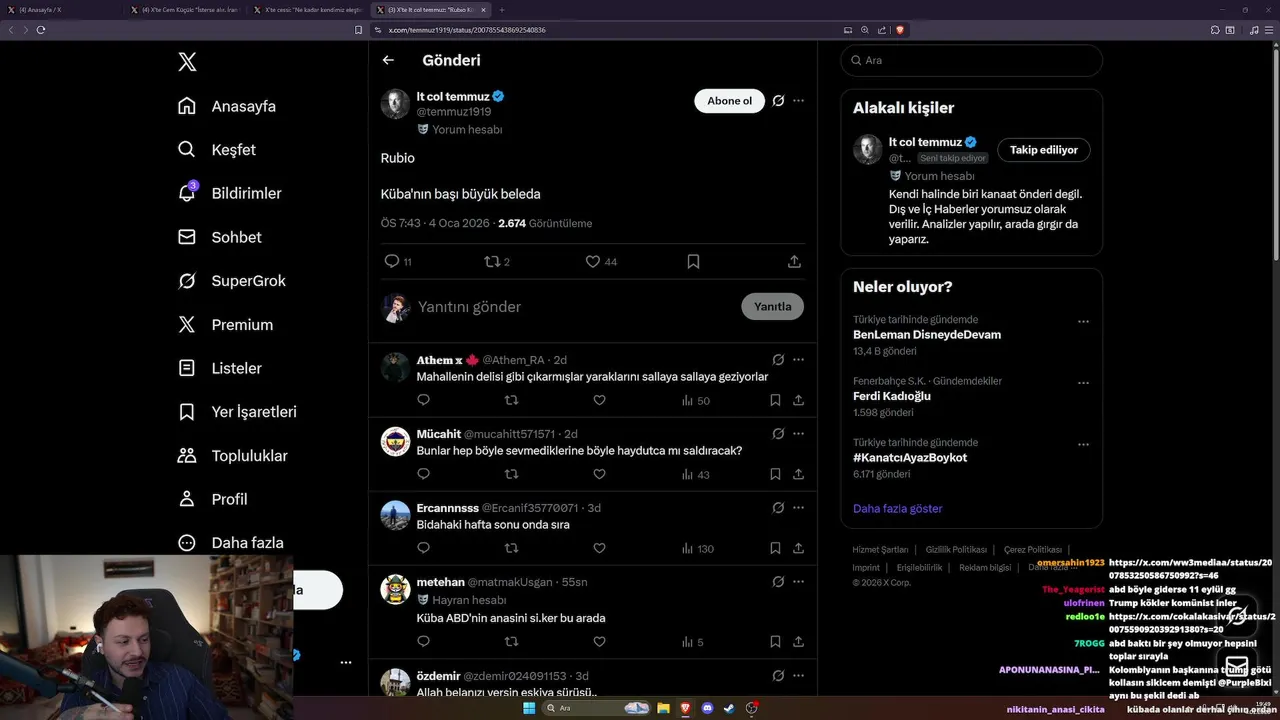Open SuperGrok in the sidebar

[232, 281]
